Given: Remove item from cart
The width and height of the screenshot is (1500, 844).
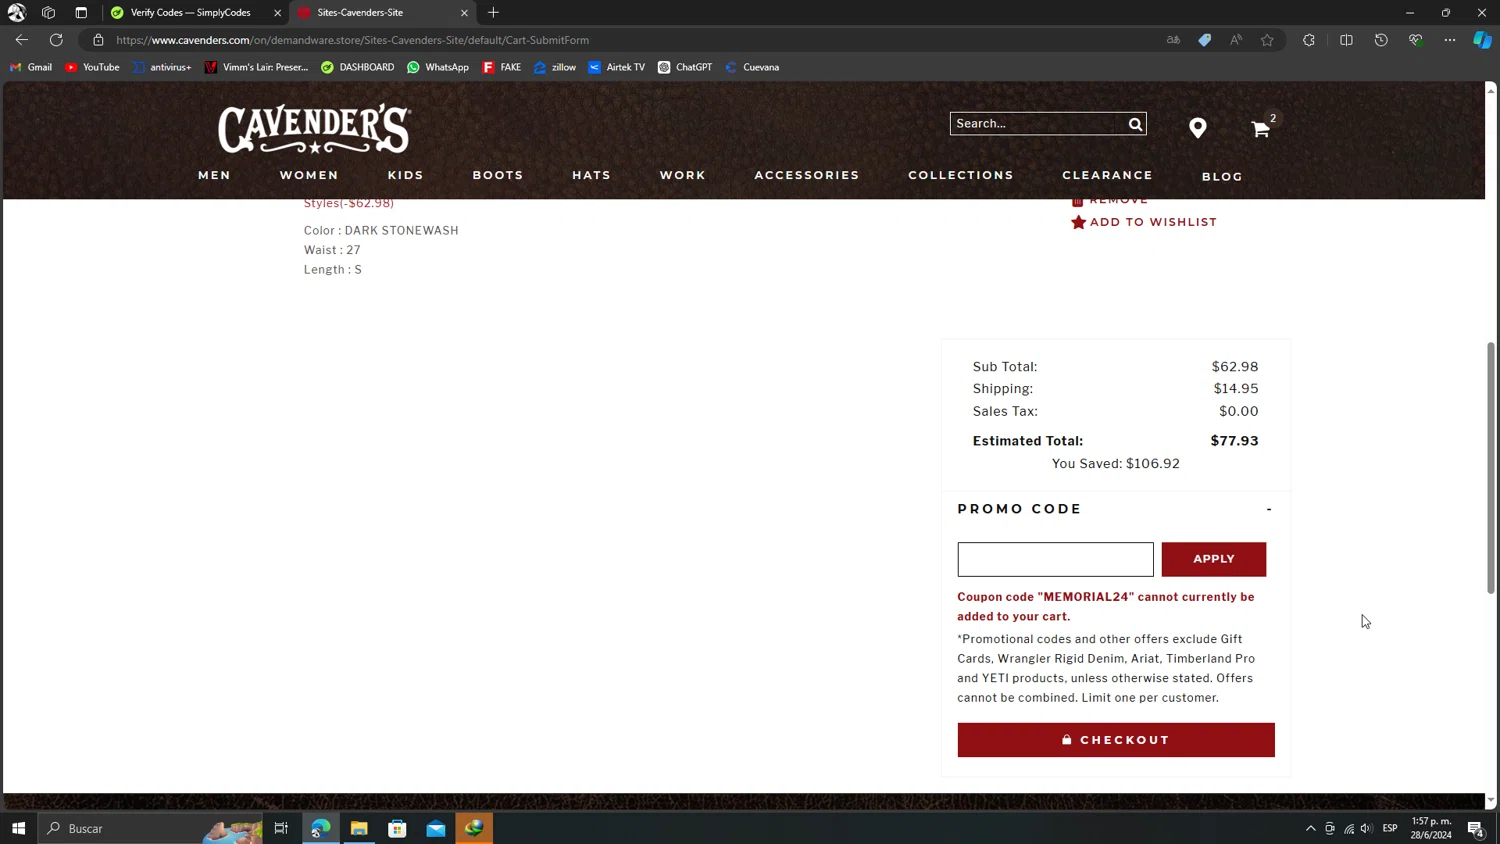Looking at the screenshot, I should [x=1110, y=201].
